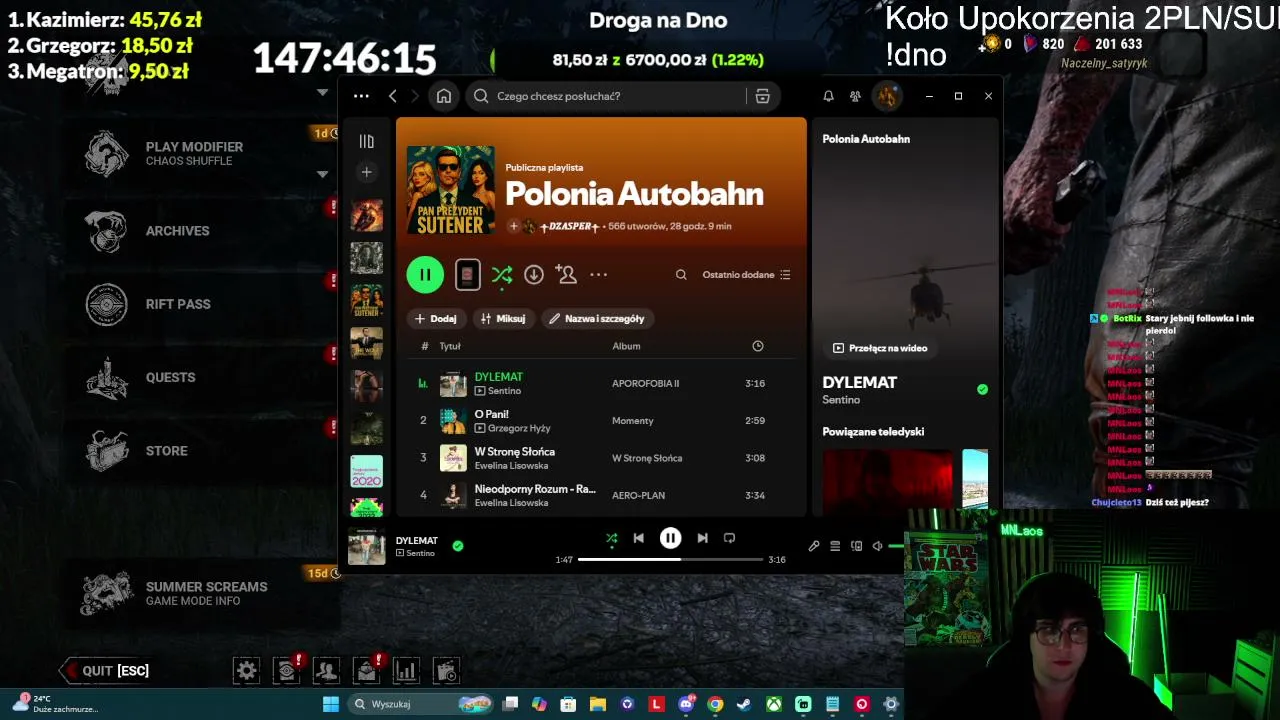This screenshot has width=1280, height=720.
Task: Open the APOROFOBIA II album link
Action: click(x=645, y=383)
